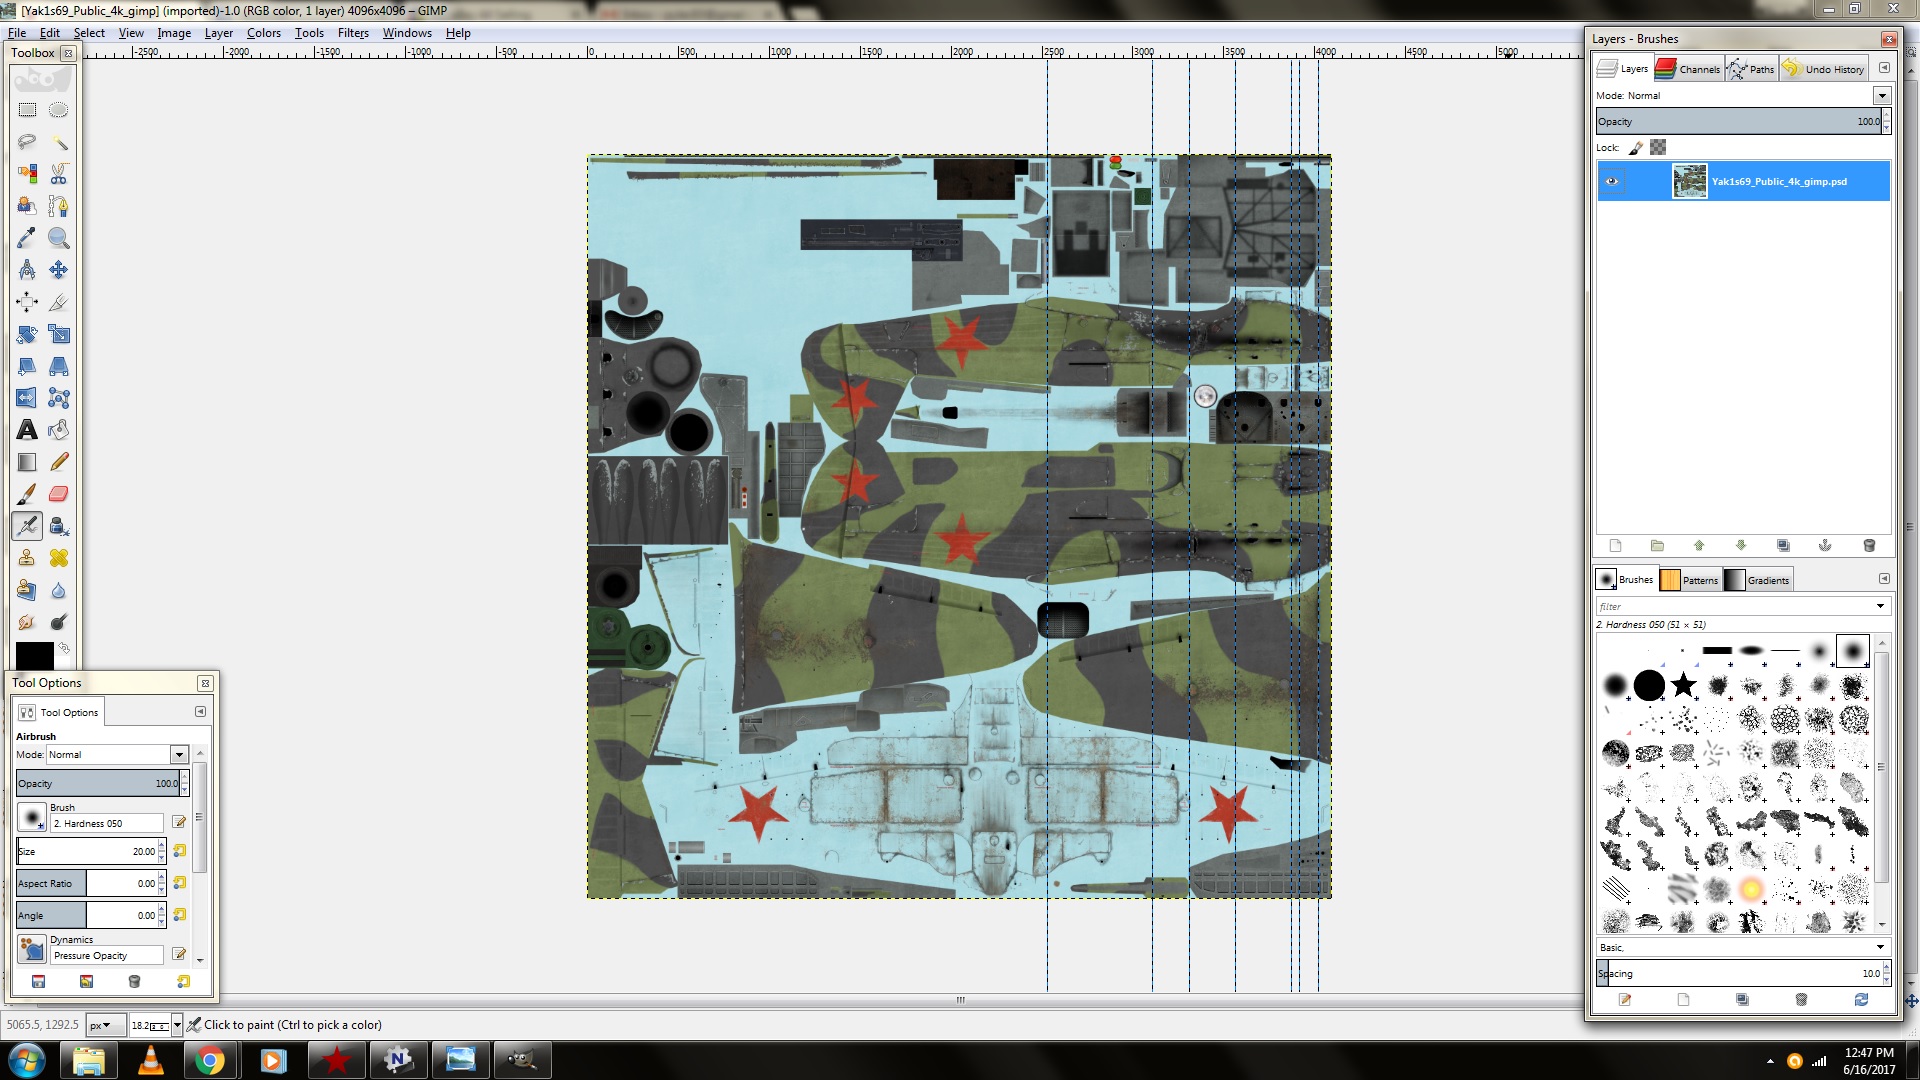Image resolution: width=1920 pixels, height=1080 pixels.
Task: Open Brushes dock tab configuration menu
Action: (1884, 579)
